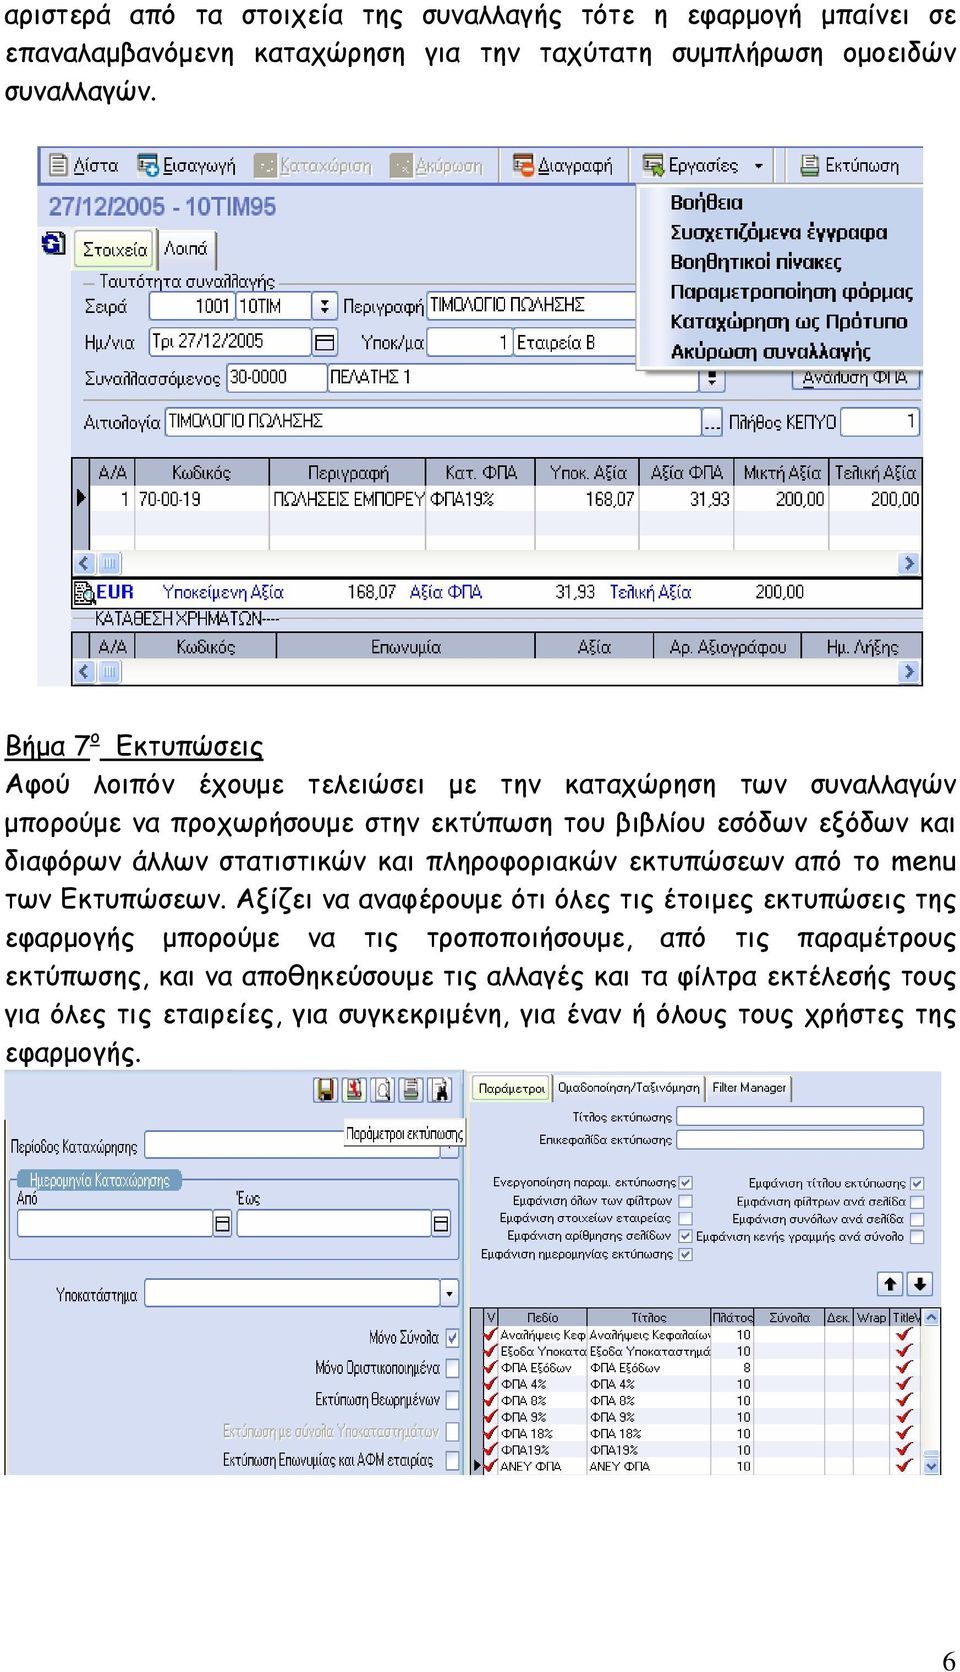Image resolution: width=960 pixels, height=1672 pixels.
Task: Expand the Εργασίες dropdown arrow
Action: [x=758, y=166]
